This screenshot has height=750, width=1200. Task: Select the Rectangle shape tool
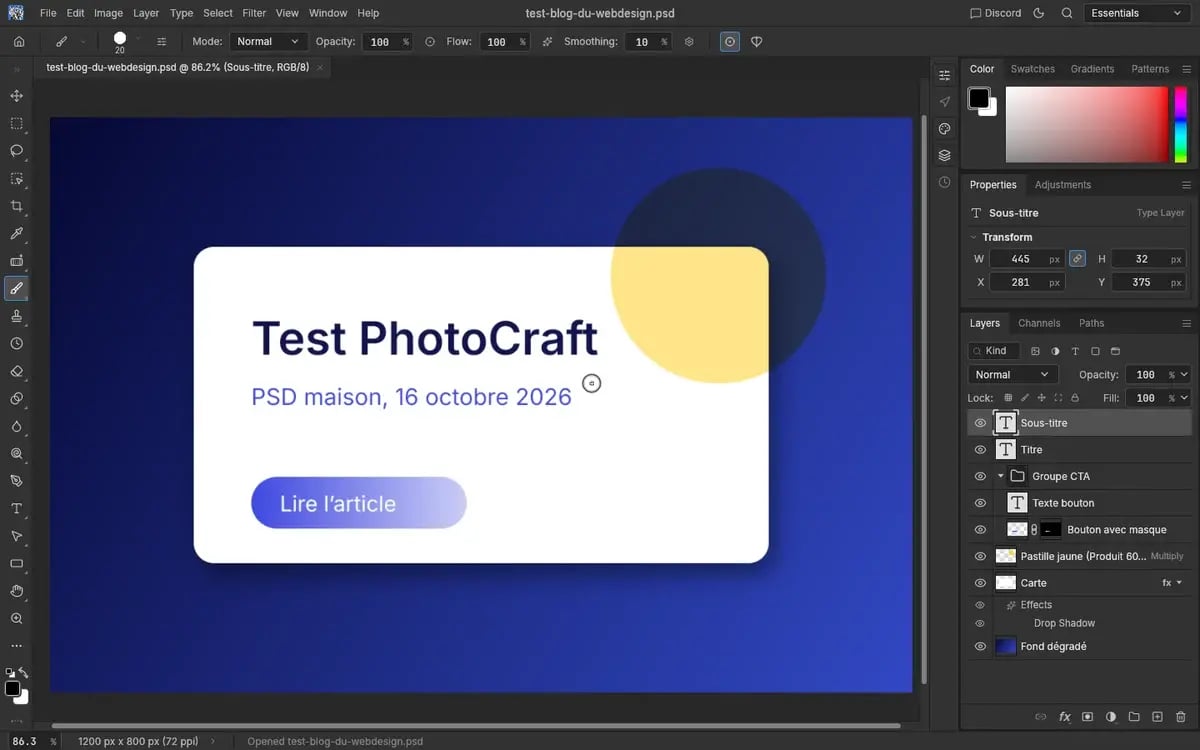coord(16,563)
